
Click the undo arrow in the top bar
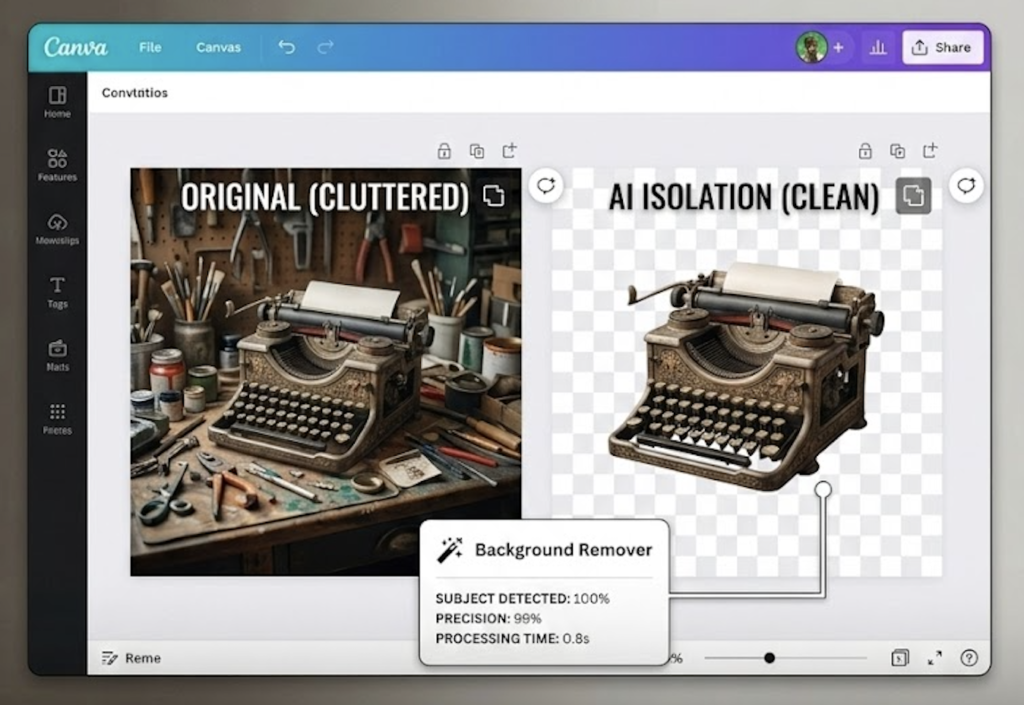[x=287, y=47]
